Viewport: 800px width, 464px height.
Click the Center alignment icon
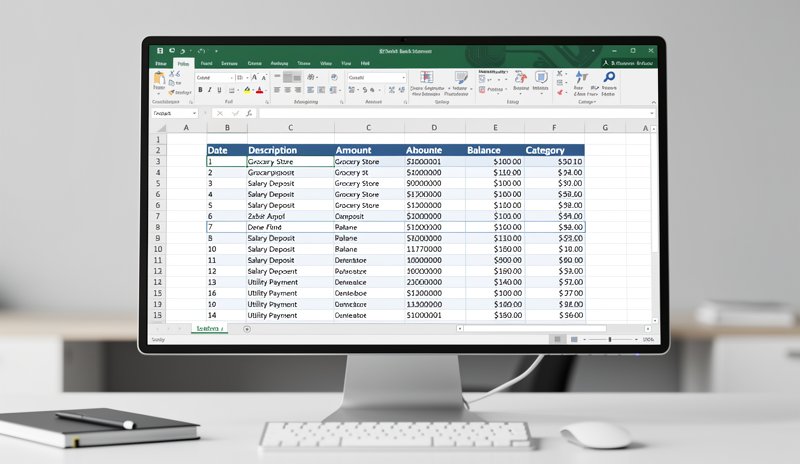click(x=287, y=90)
